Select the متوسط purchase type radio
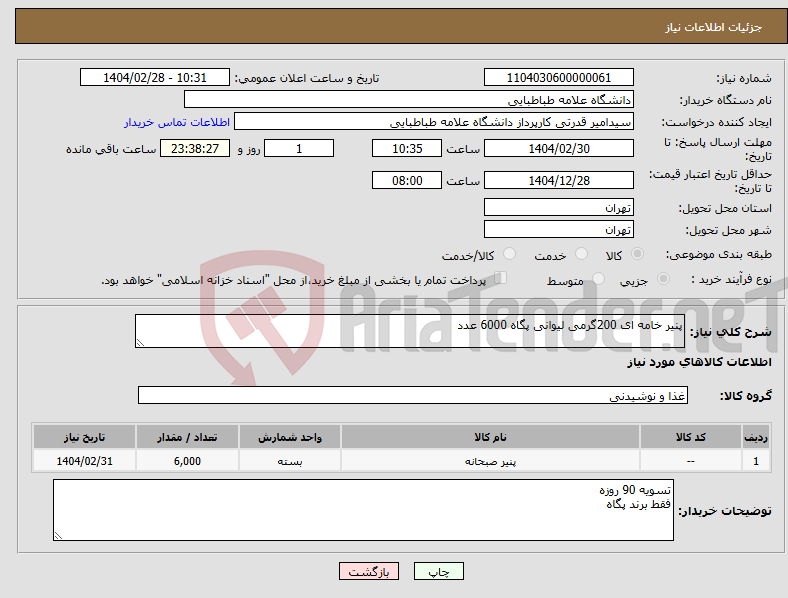Image resolution: width=788 pixels, height=598 pixels. point(598,278)
